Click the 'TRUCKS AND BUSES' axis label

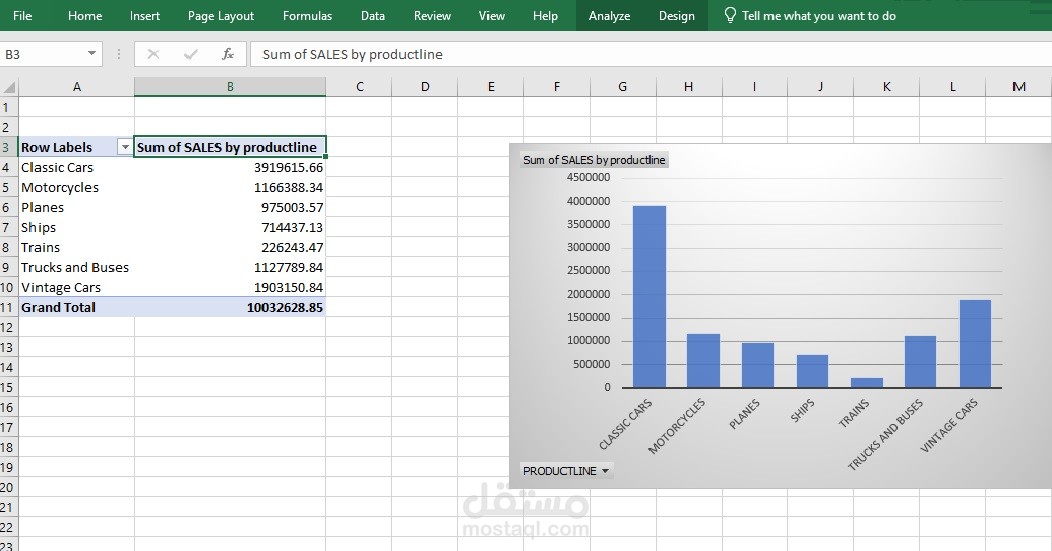point(886,434)
